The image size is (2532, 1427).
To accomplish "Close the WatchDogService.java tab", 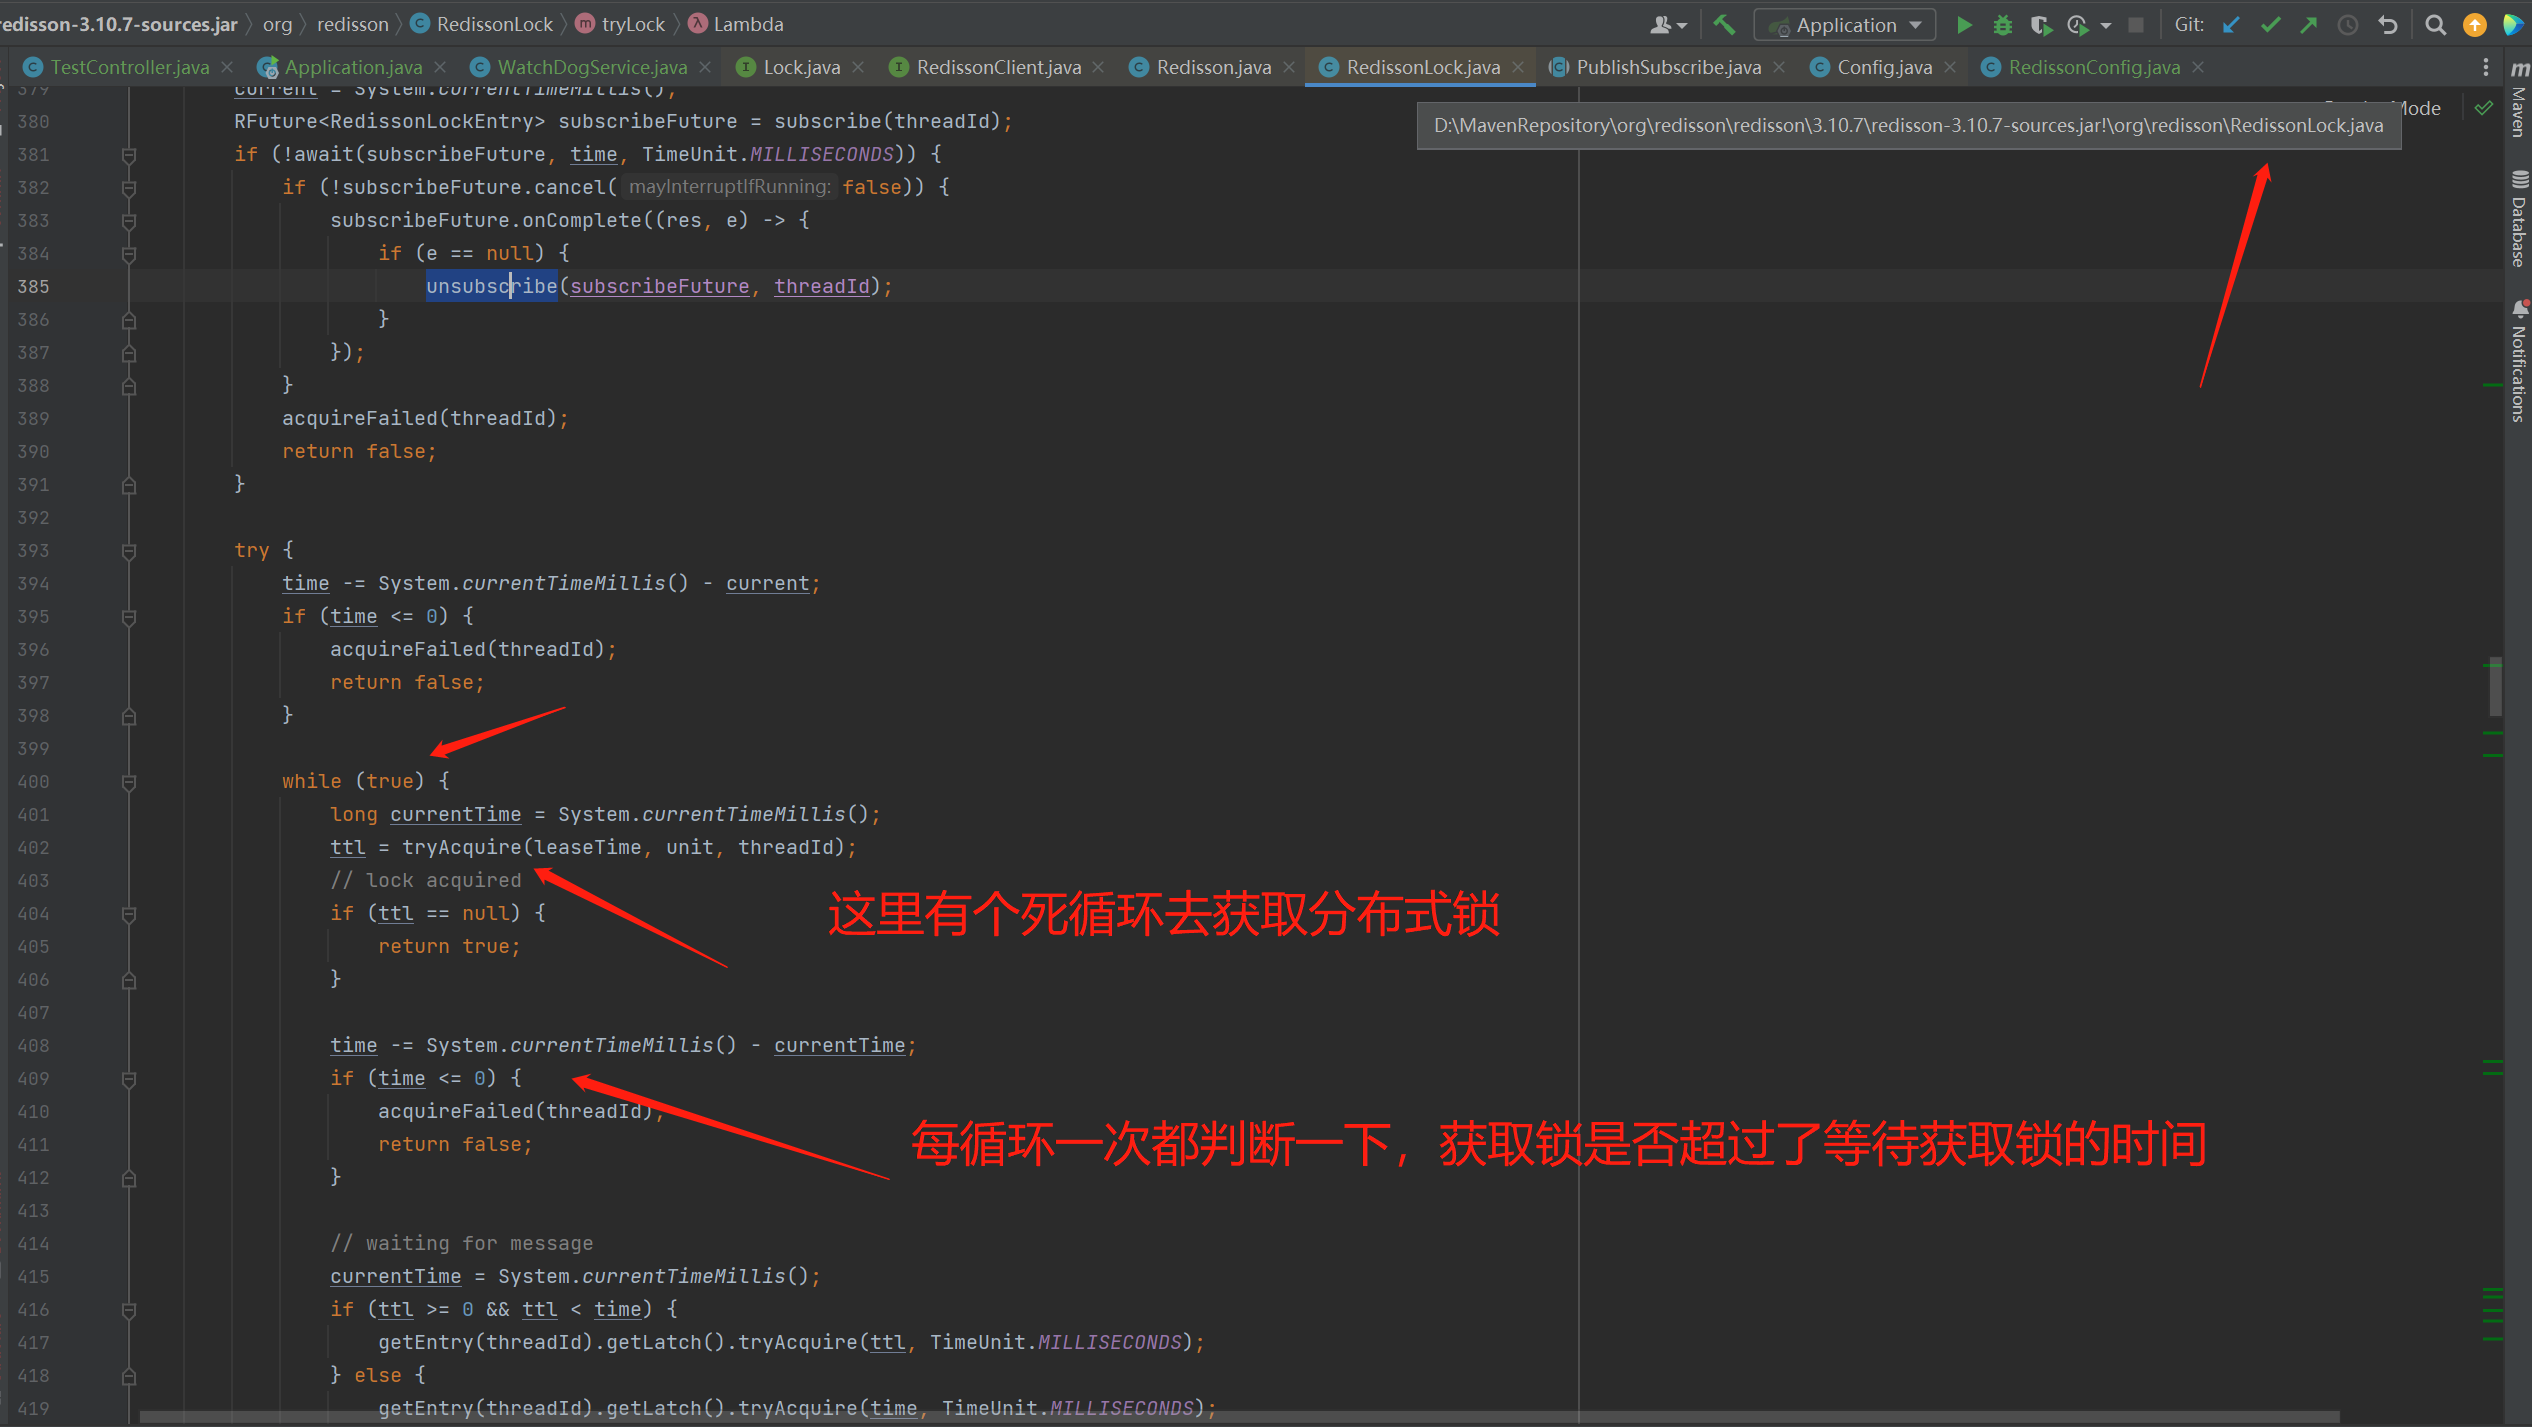I will pyautogui.click(x=705, y=67).
